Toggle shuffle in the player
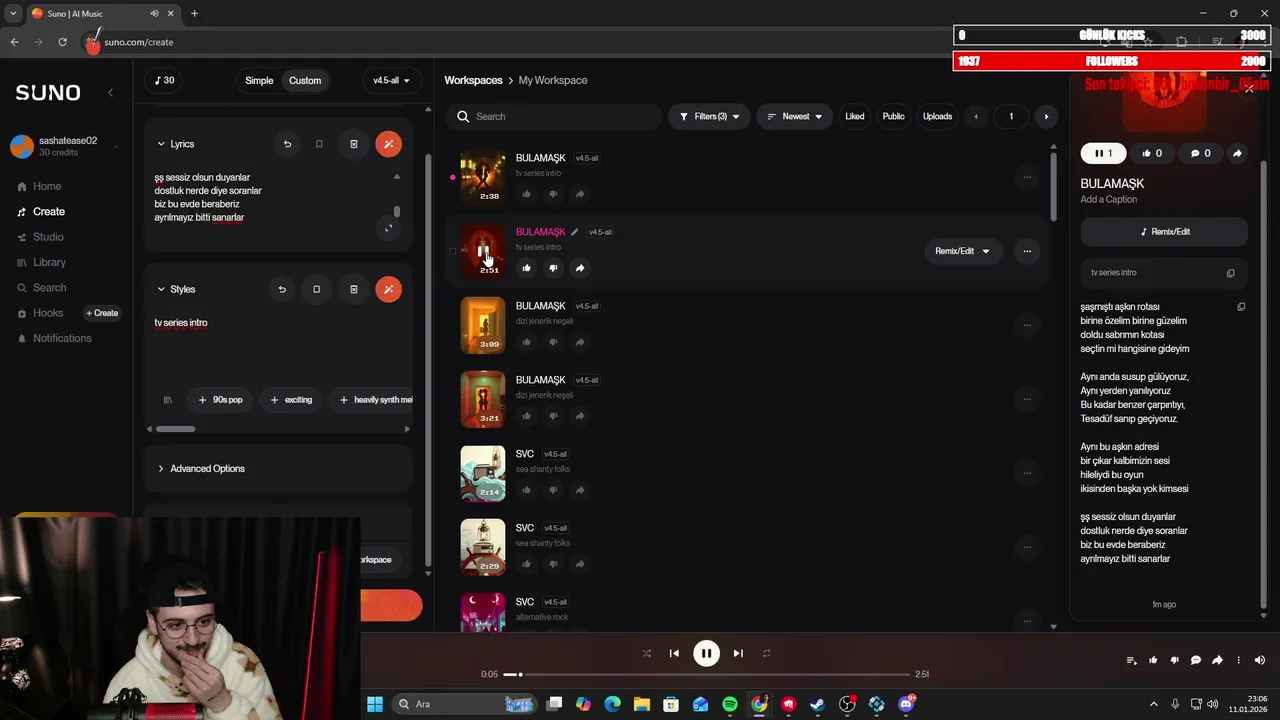The image size is (1280, 720). pyautogui.click(x=646, y=653)
